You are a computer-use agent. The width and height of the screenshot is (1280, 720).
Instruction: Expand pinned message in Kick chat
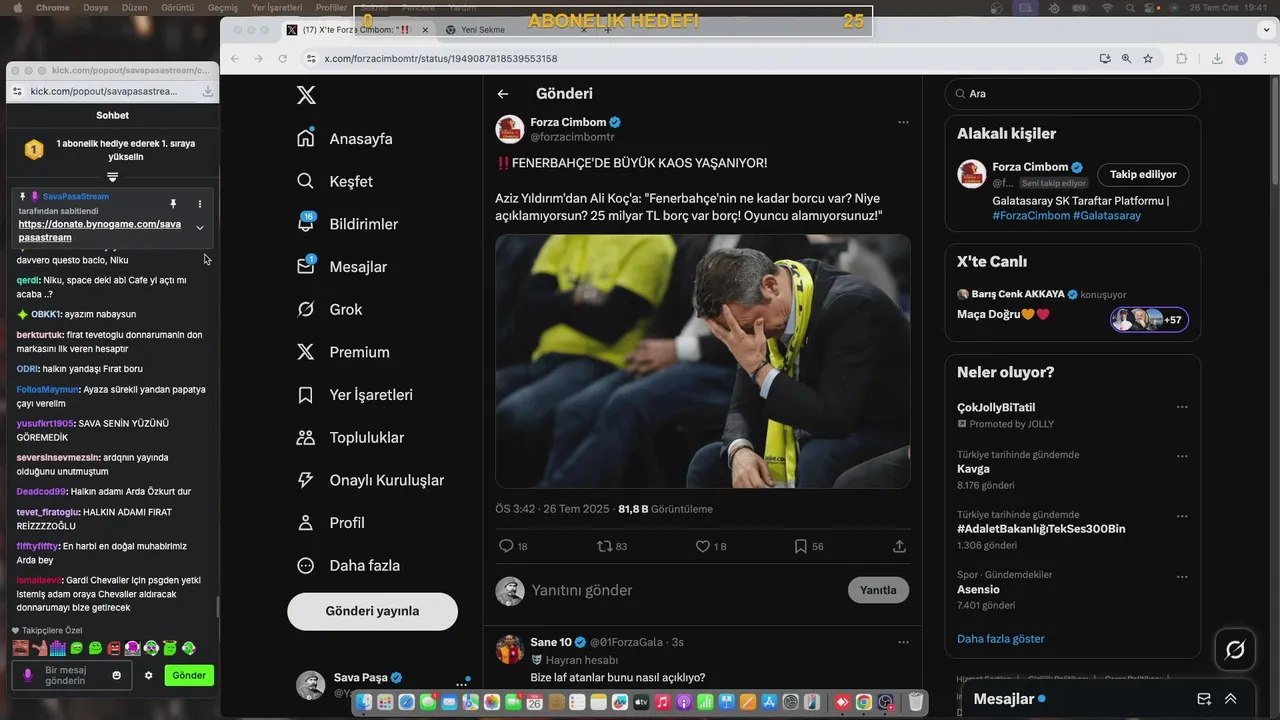pos(200,228)
